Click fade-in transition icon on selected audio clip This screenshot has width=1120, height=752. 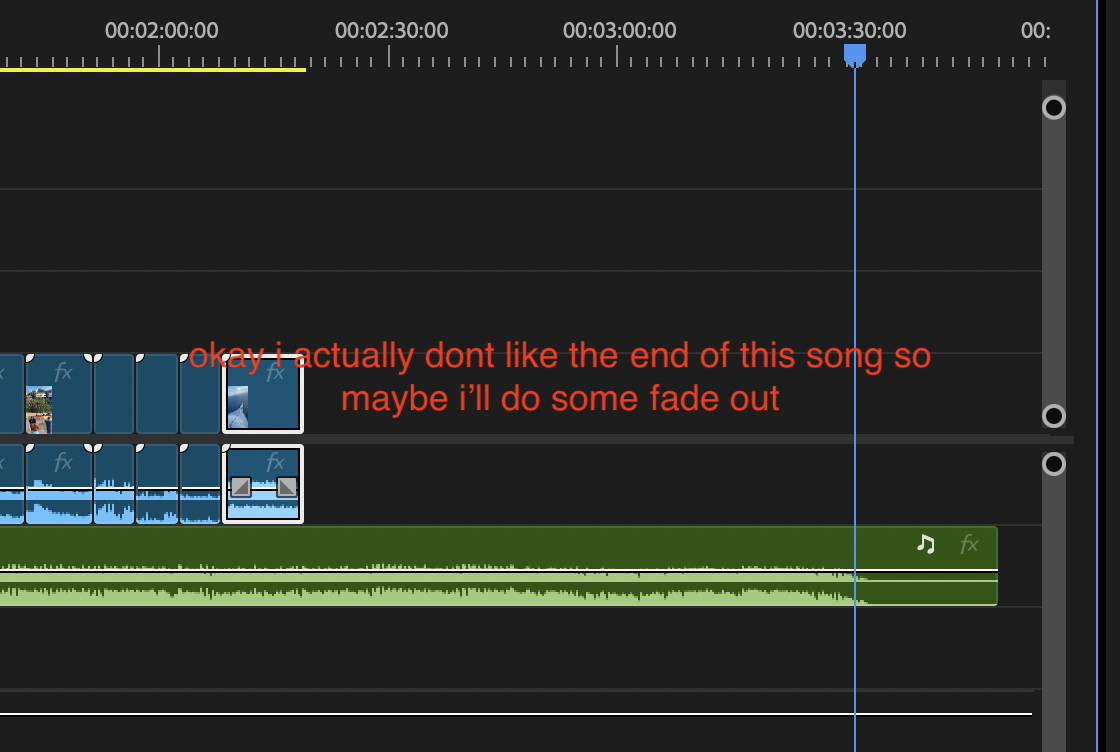pyautogui.click(x=241, y=487)
